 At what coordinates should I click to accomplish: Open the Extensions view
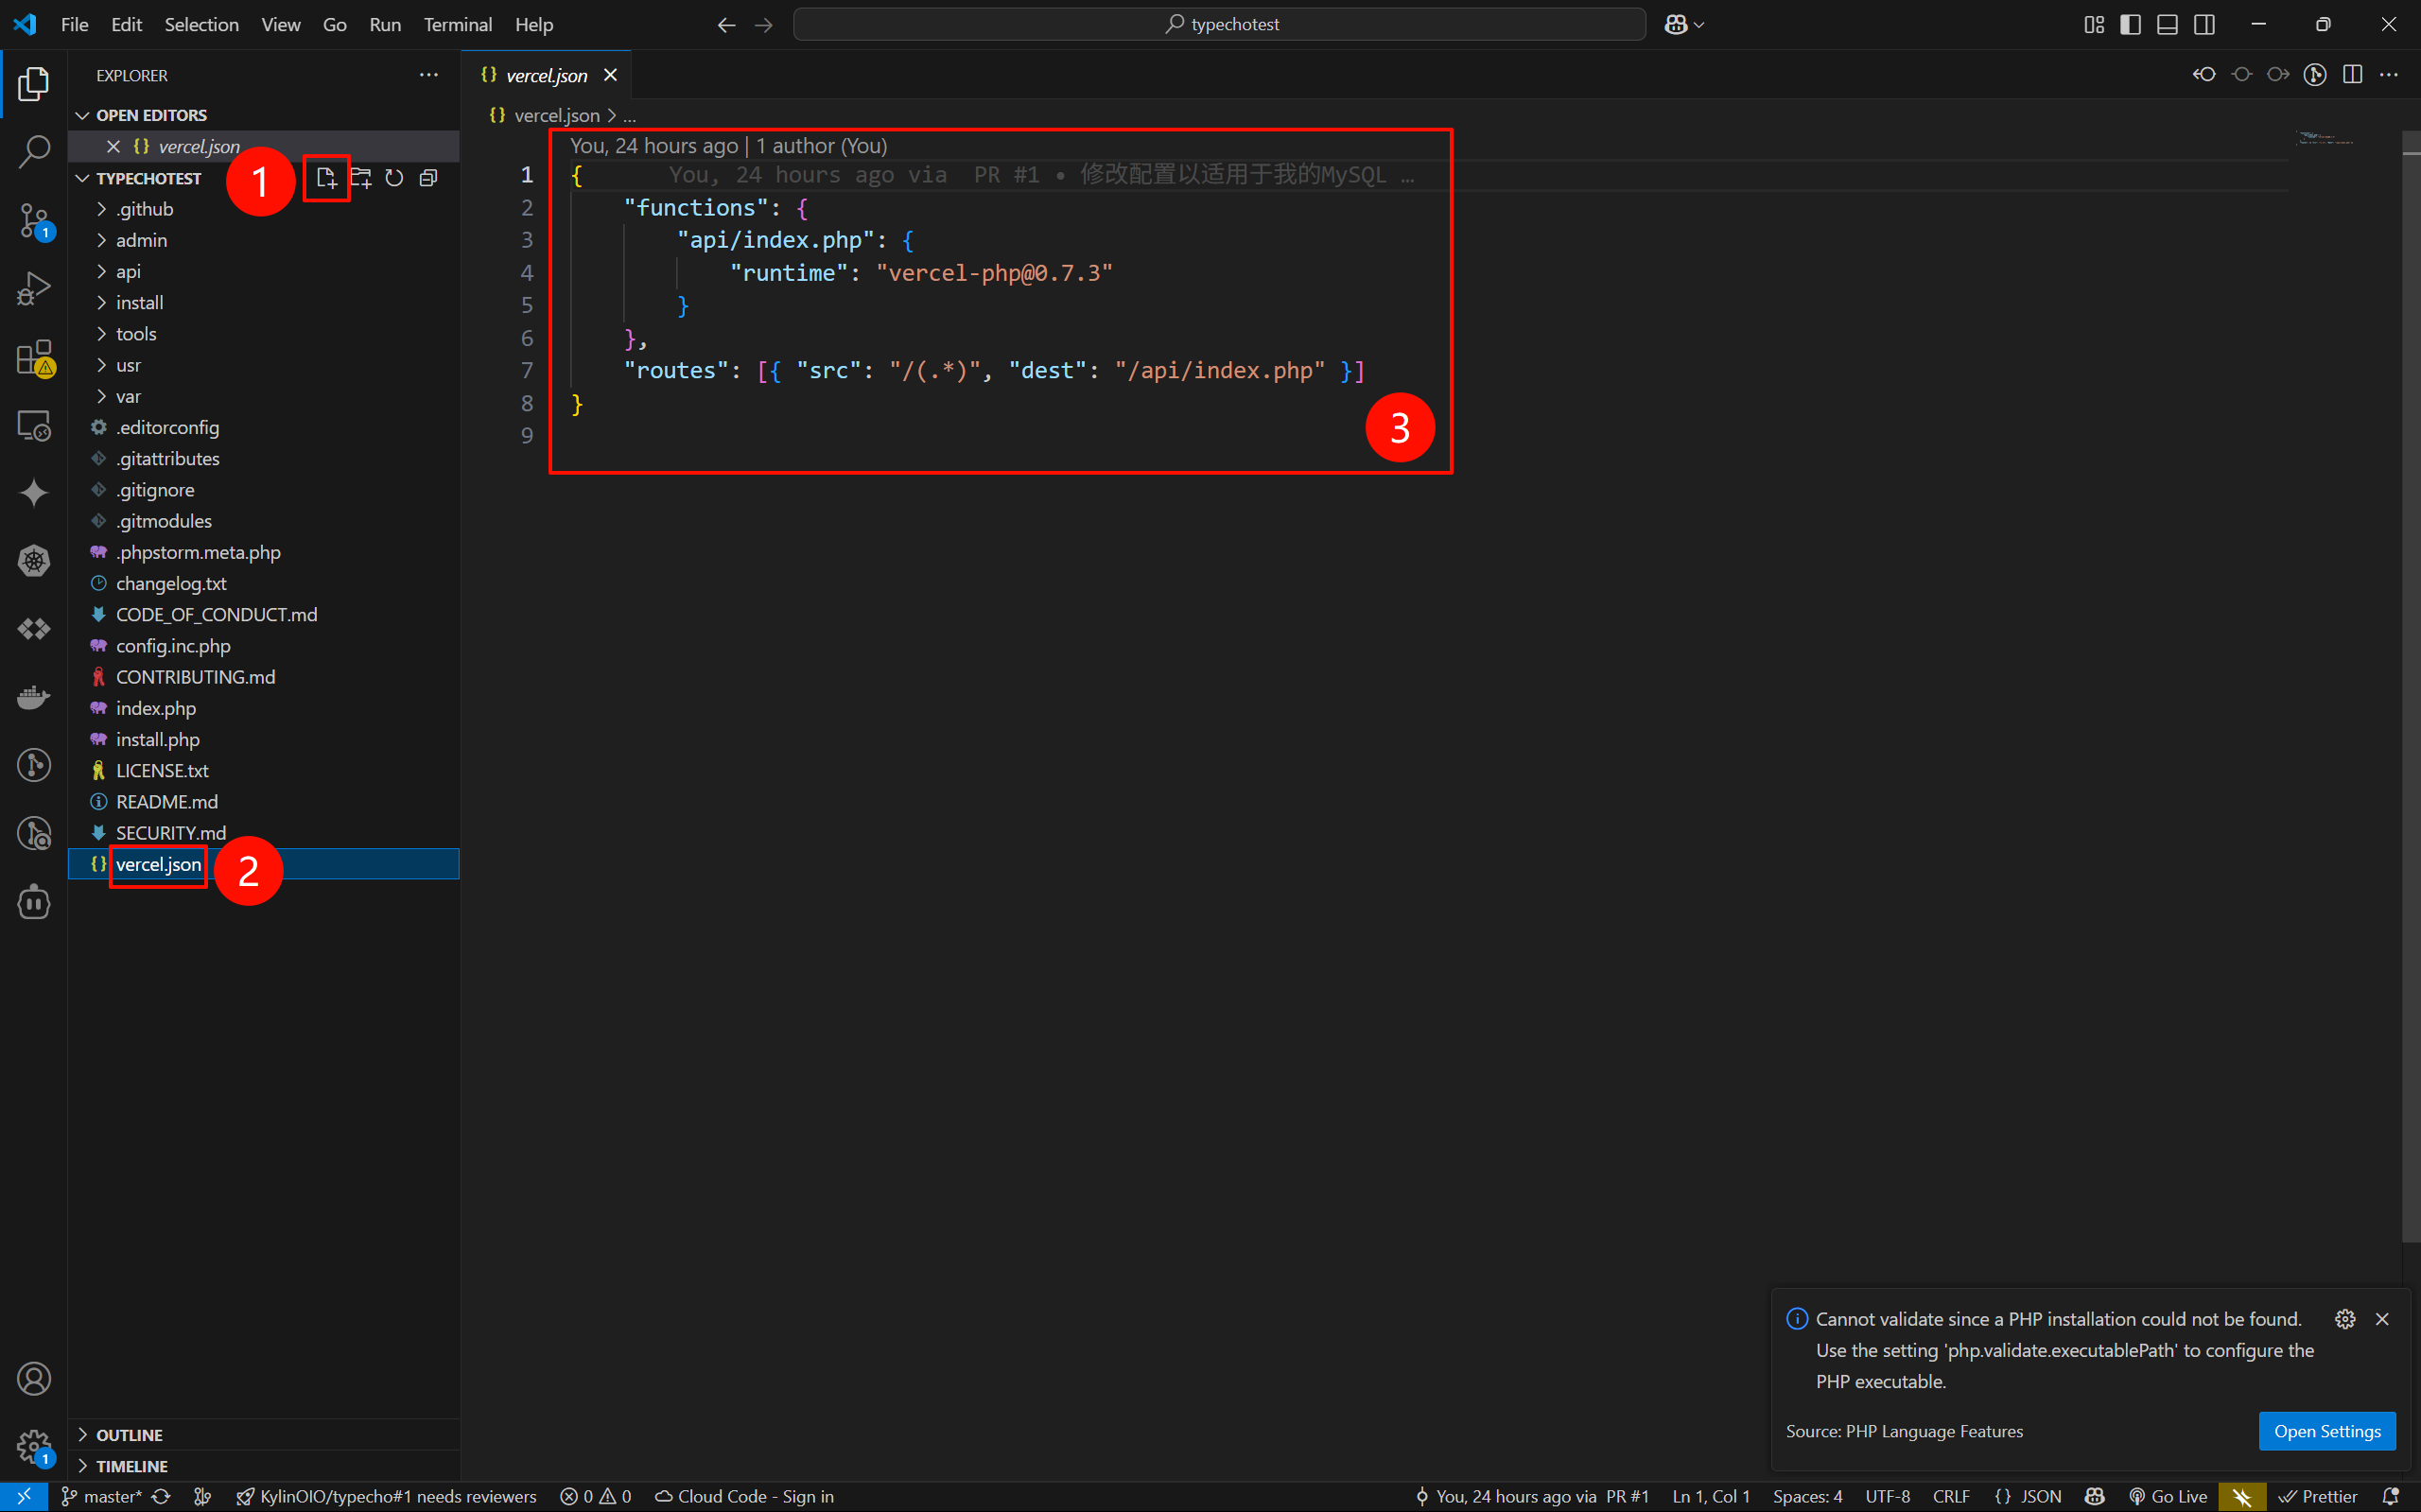click(x=34, y=357)
